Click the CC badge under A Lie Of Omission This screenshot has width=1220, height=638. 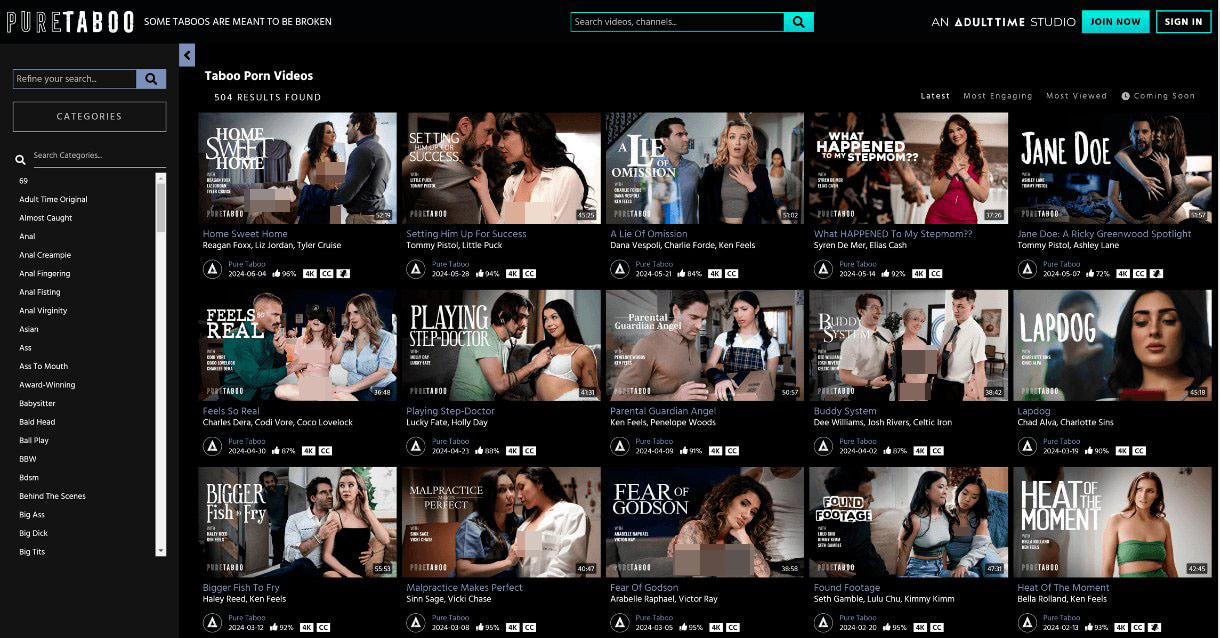point(732,273)
